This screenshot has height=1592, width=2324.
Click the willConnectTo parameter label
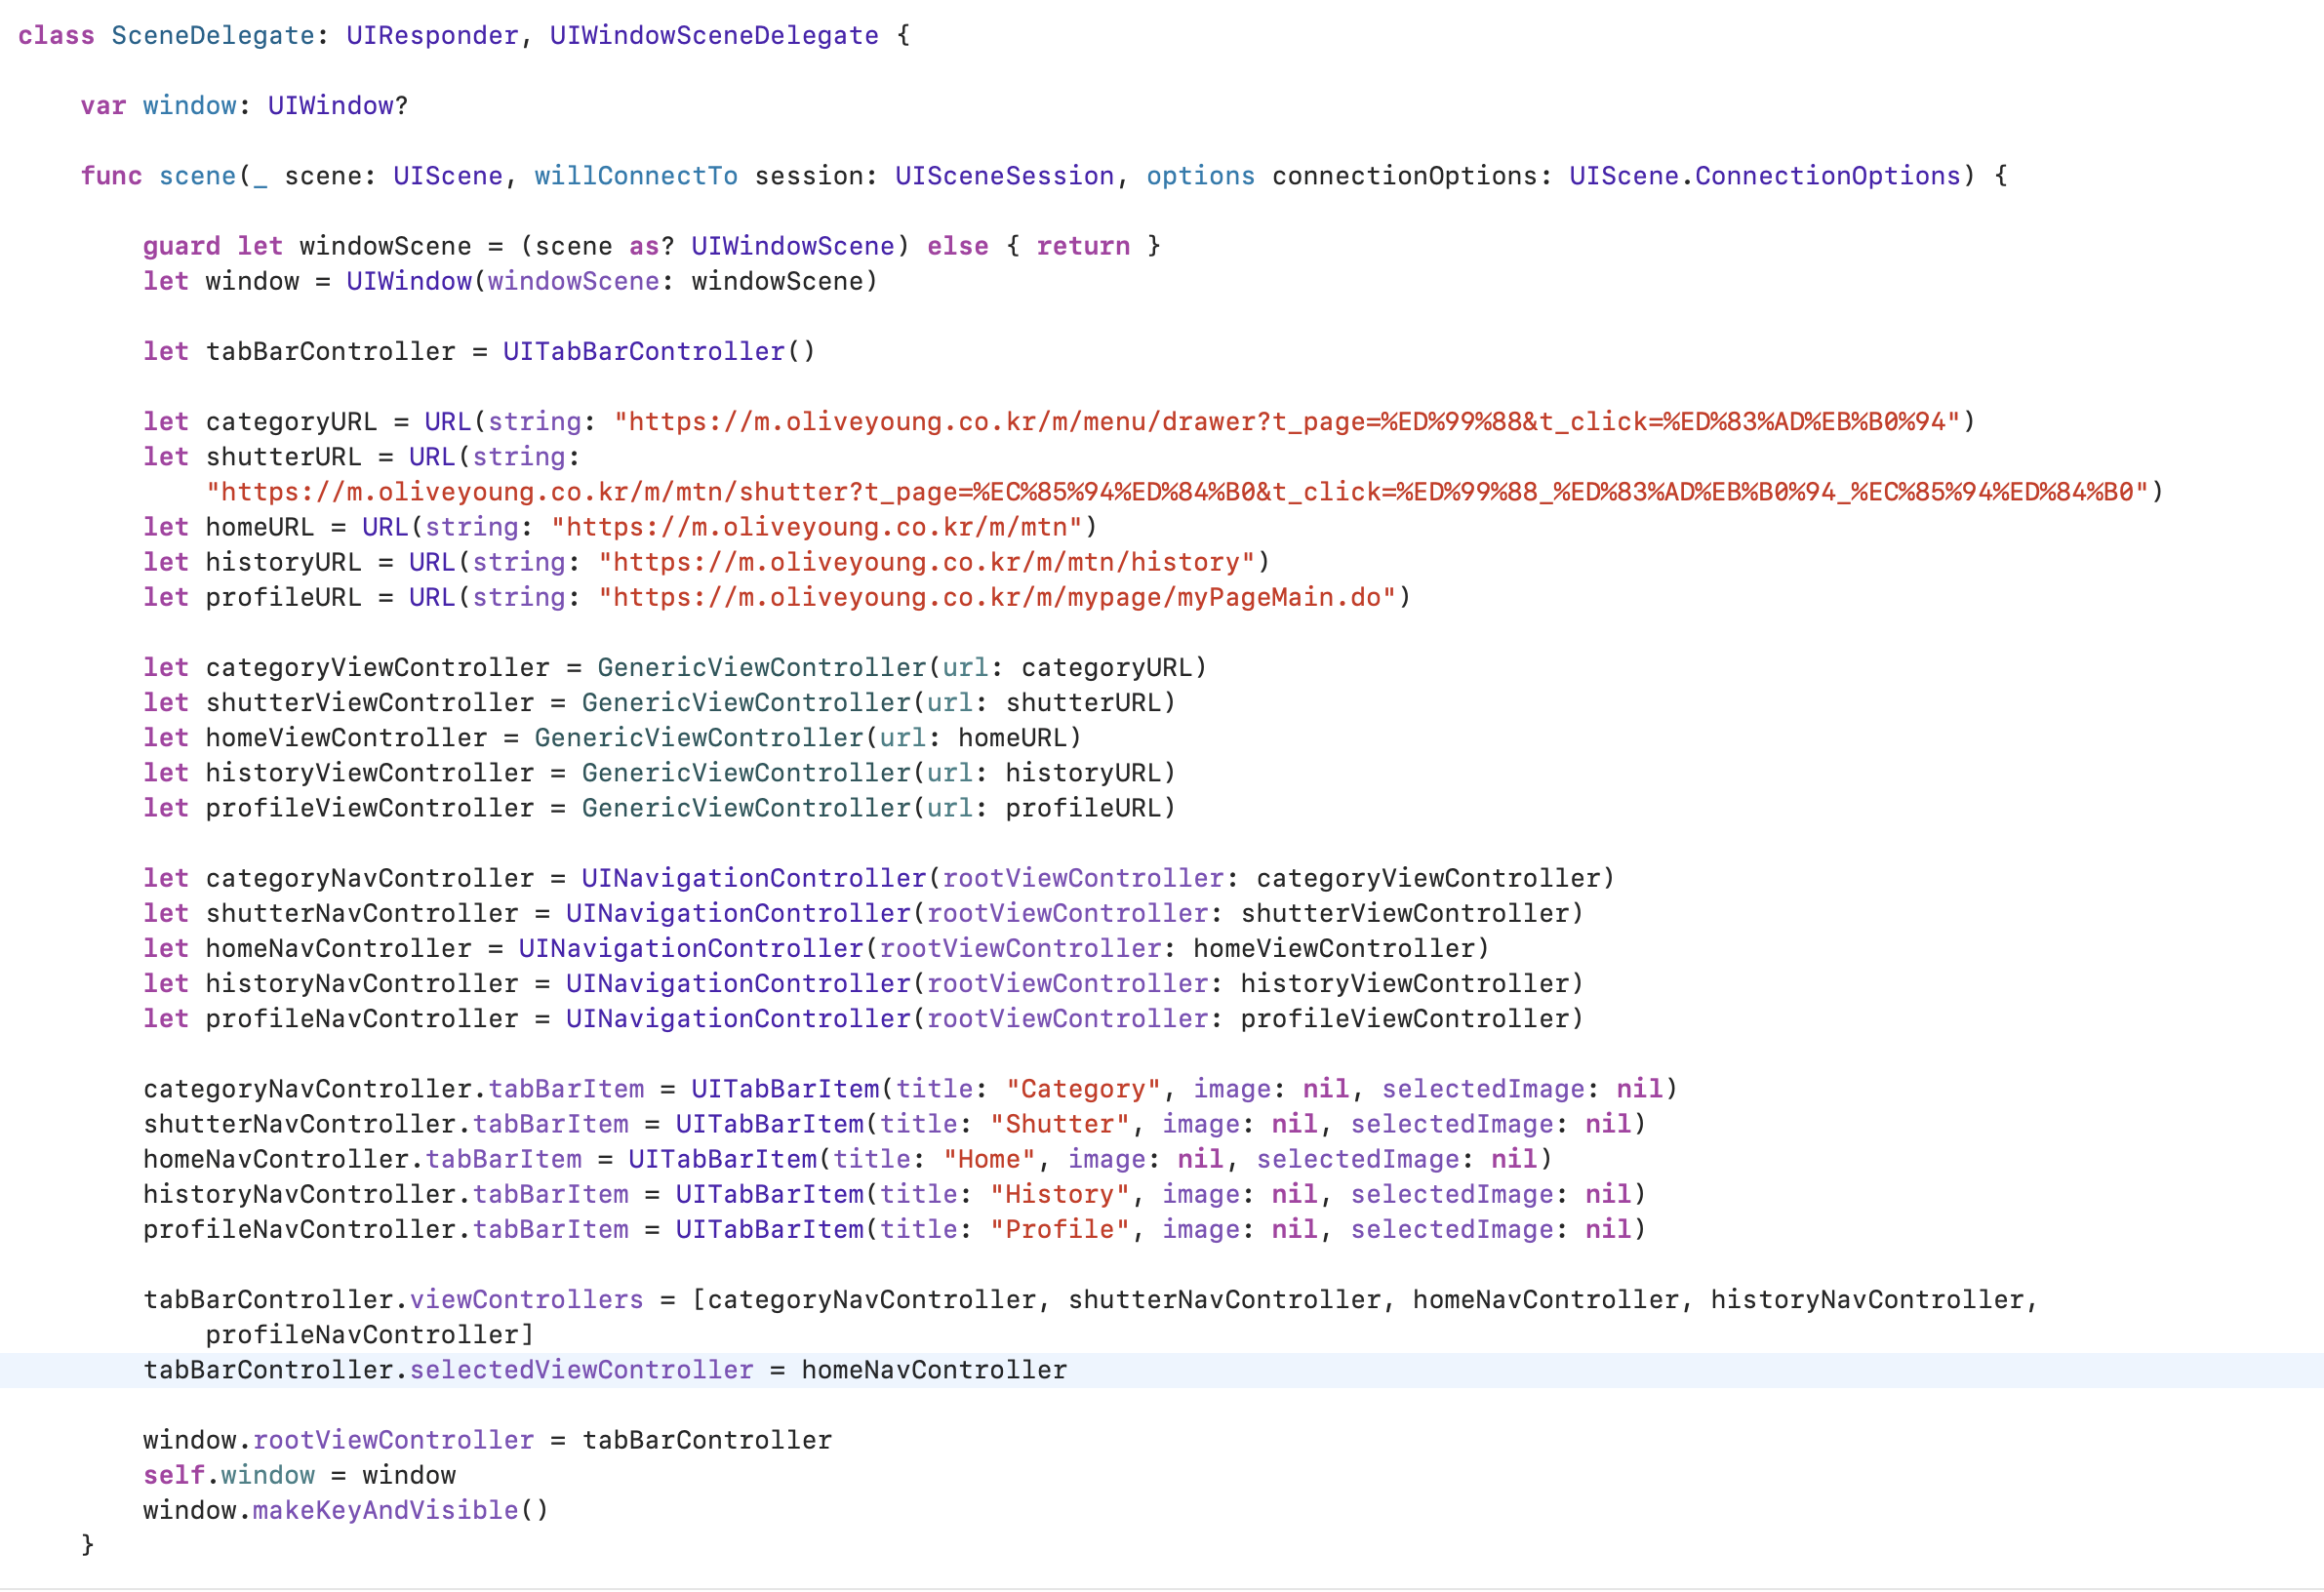pos(635,176)
